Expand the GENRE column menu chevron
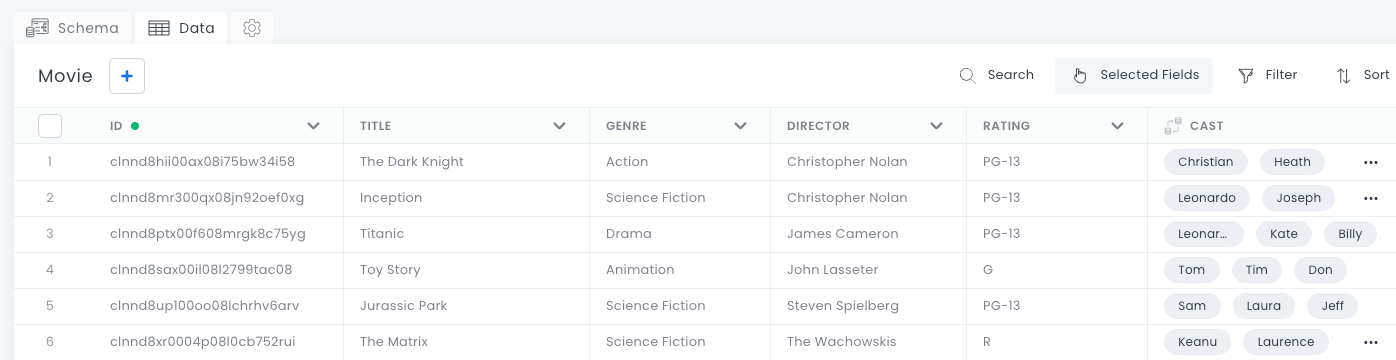 (x=741, y=126)
